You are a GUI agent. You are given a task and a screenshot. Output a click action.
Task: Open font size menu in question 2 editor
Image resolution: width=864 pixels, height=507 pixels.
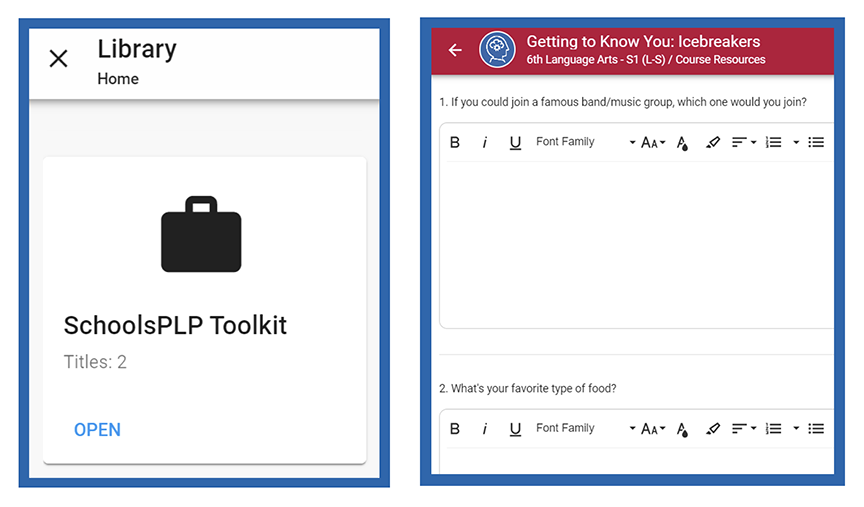tap(653, 429)
